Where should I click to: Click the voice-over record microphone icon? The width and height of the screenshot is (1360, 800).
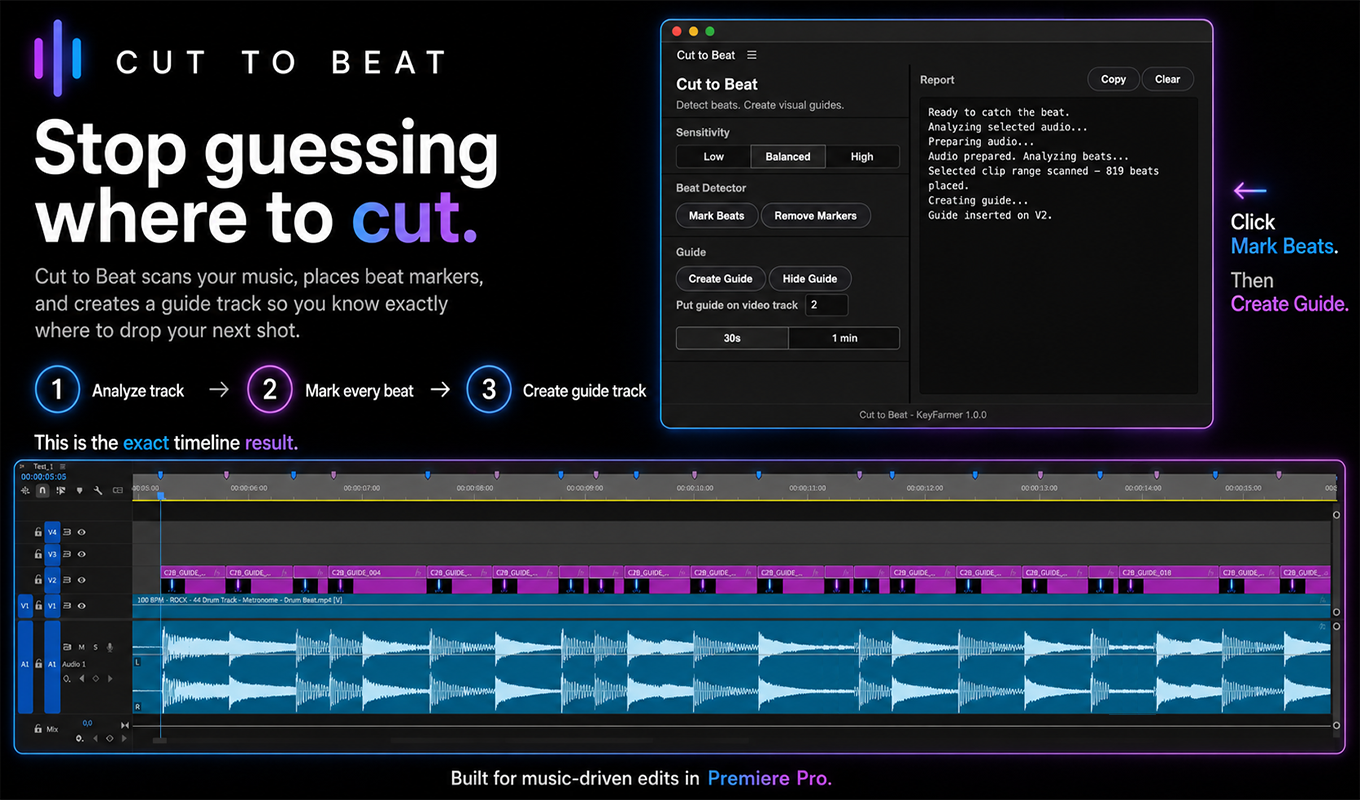click(110, 647)
